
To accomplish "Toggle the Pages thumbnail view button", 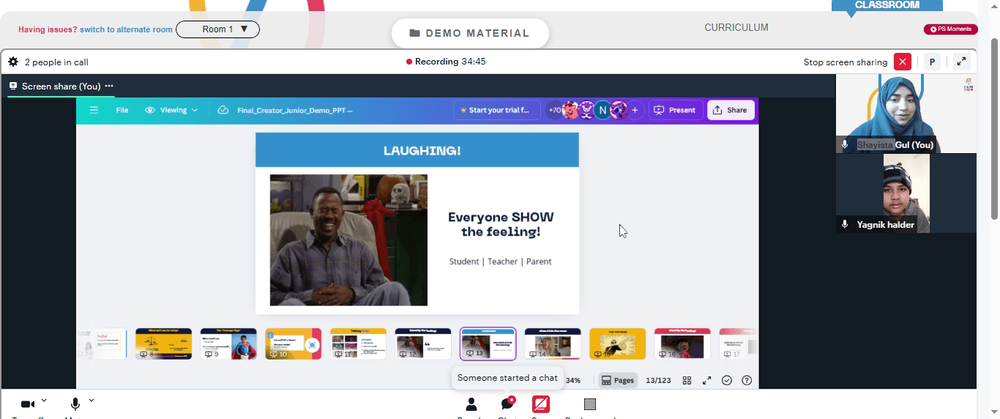I will [618, 380].
